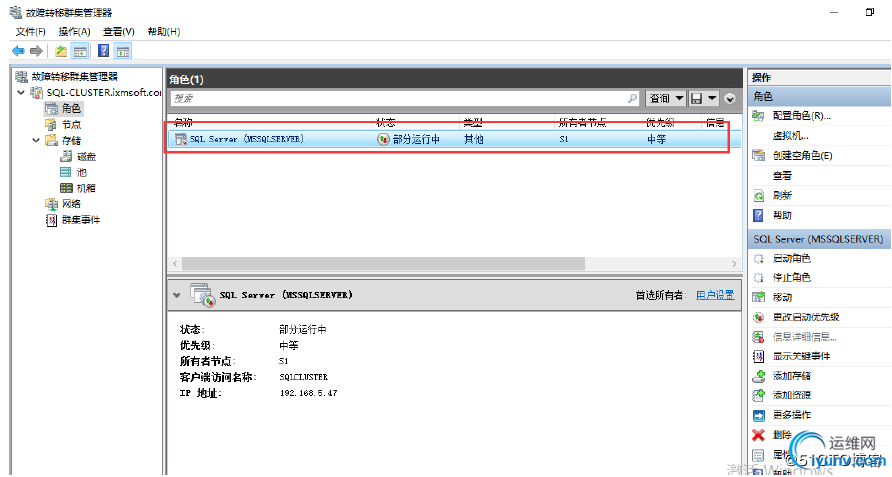Open help via the blue question toolbar icon
Screen dimensions: 892x477
(x=103, y=51)
